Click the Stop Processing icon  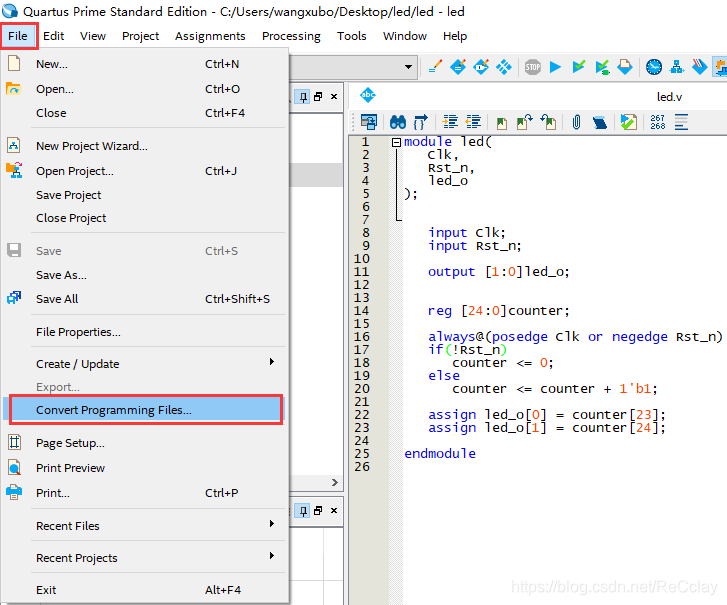tap(533, 67)
